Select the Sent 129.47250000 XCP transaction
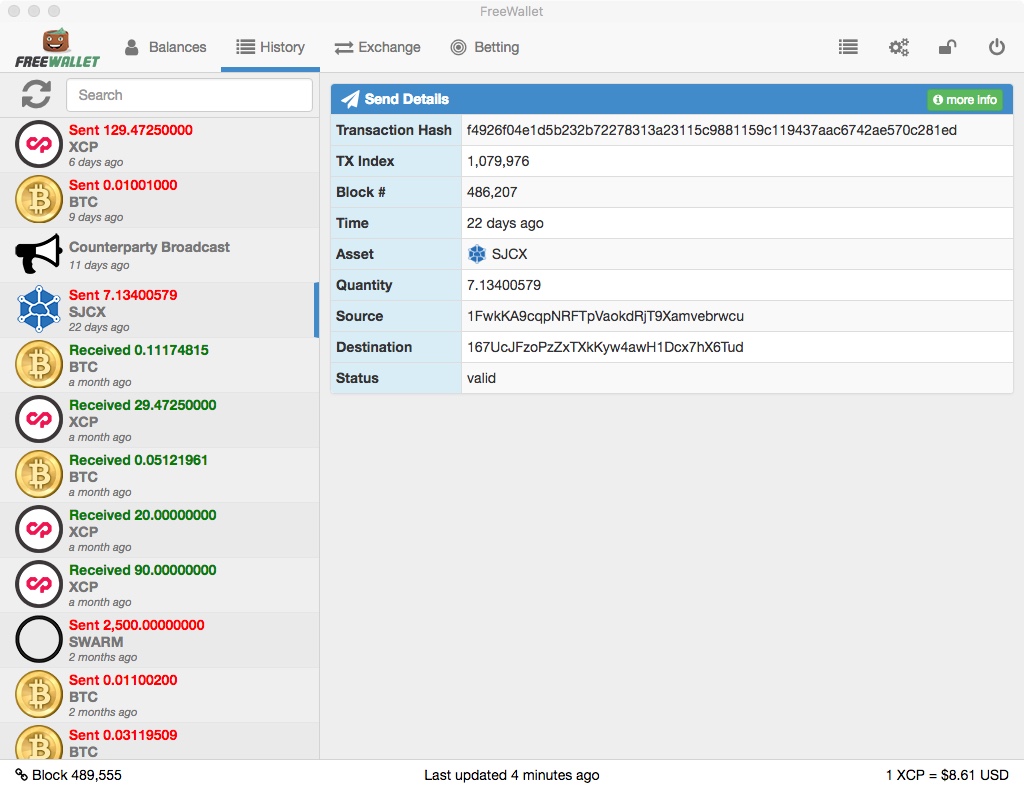The image size is (1024, 790). pos(159,145)
